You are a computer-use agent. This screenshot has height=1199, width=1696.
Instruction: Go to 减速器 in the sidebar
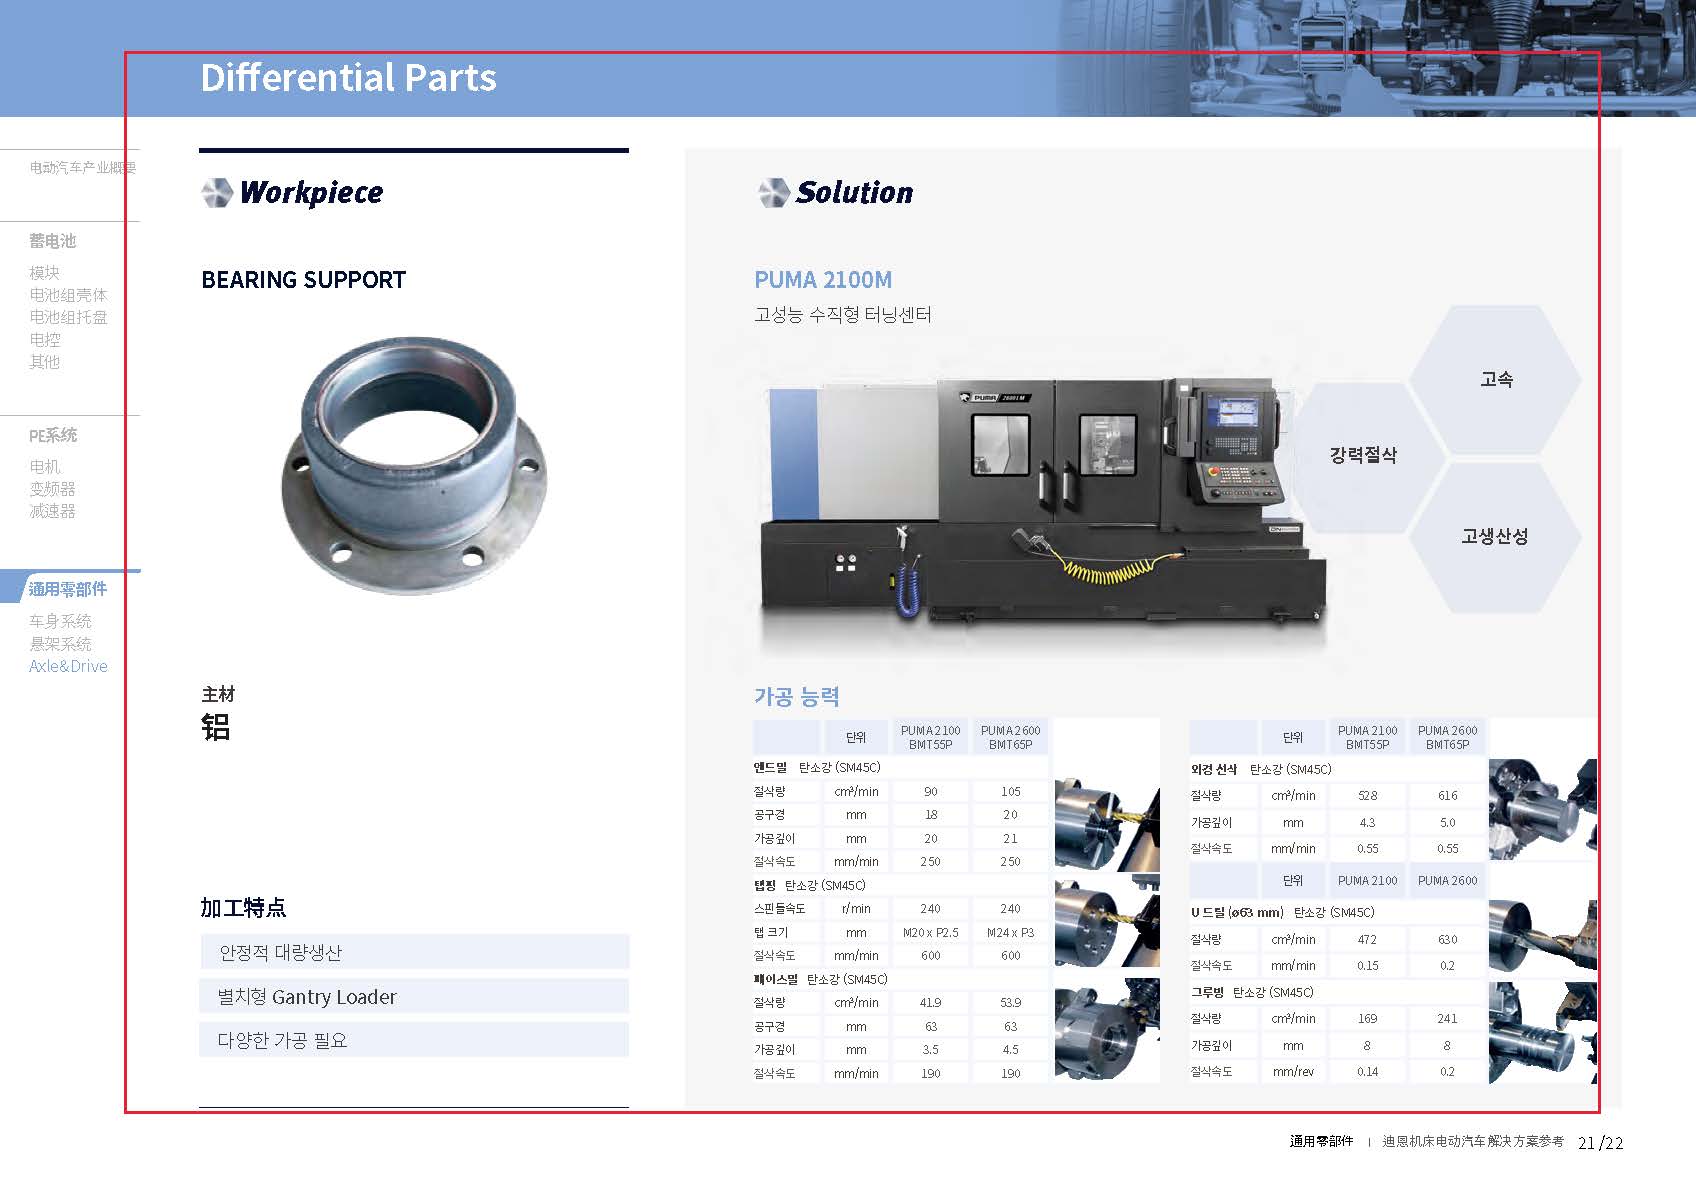tap(52, 511)
